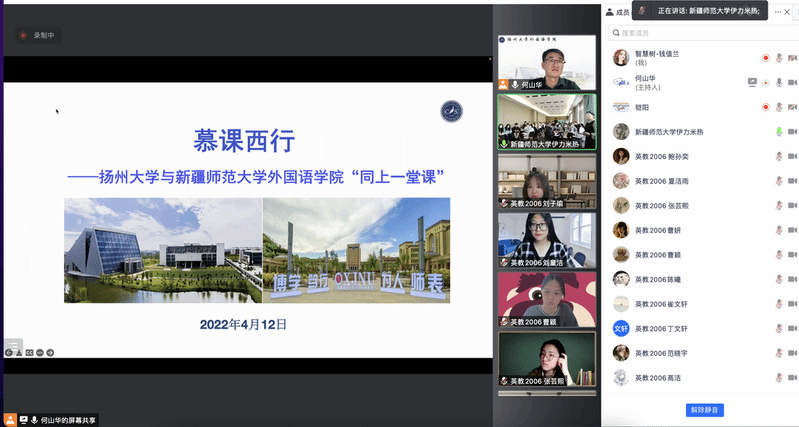Click blue 文轩 avatar of 丁文轩
Image resolution: width=799 pixels, height=427 pixels.
click(620, 328)
